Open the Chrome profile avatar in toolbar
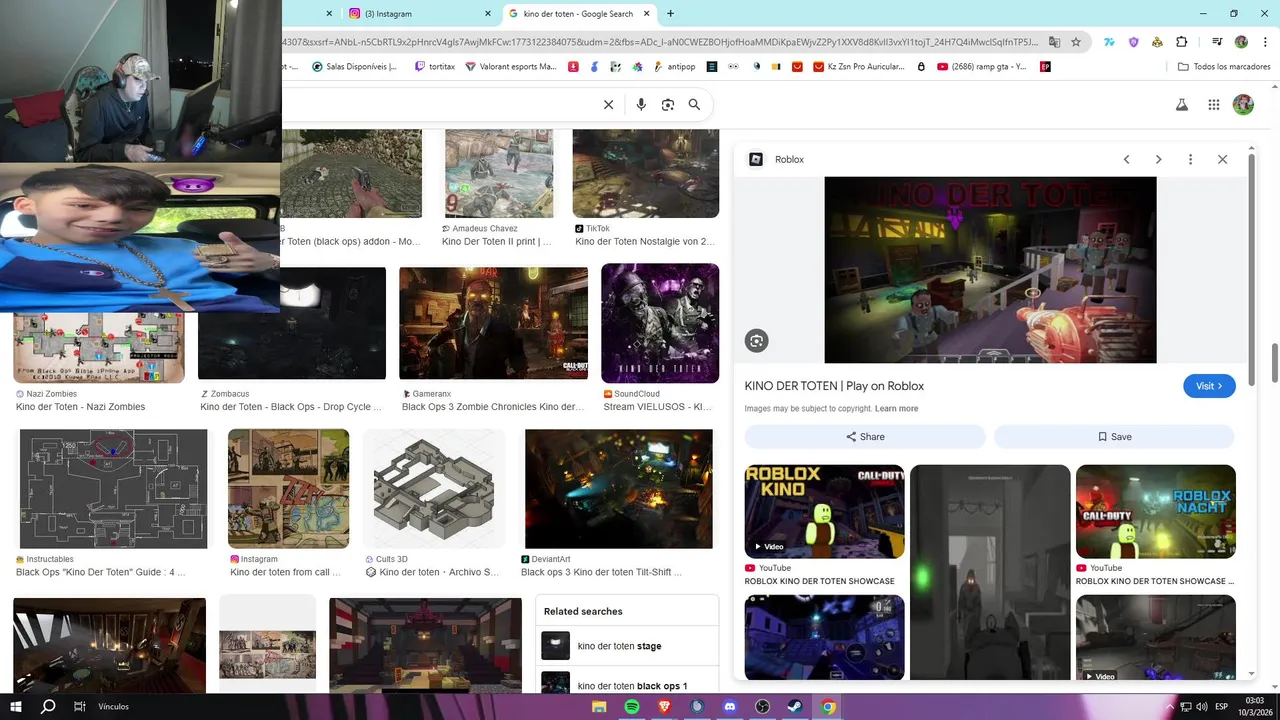 click(x=1241, y=42)
